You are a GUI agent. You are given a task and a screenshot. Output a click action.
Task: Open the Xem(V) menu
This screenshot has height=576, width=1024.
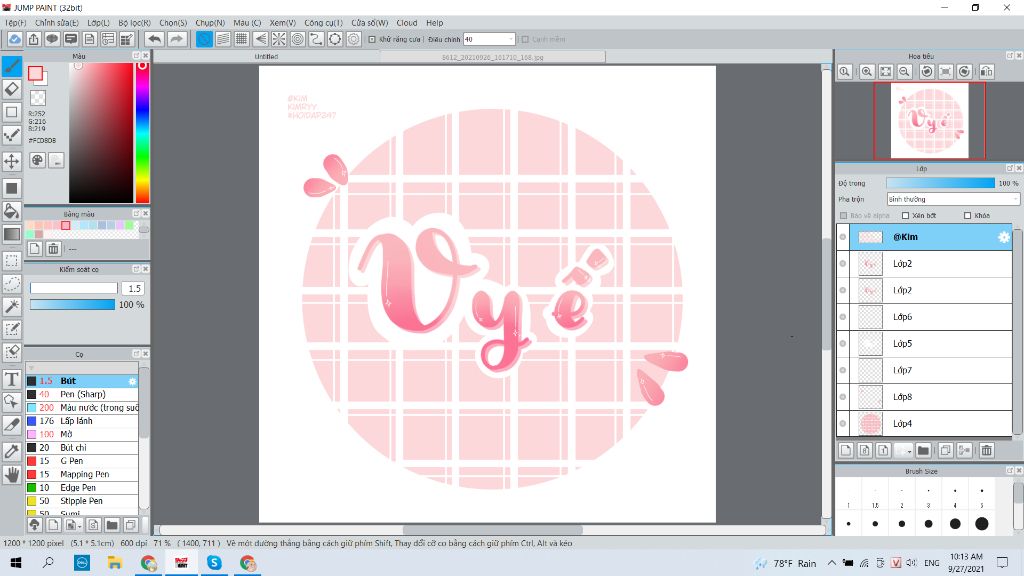(x=283, y=23)
